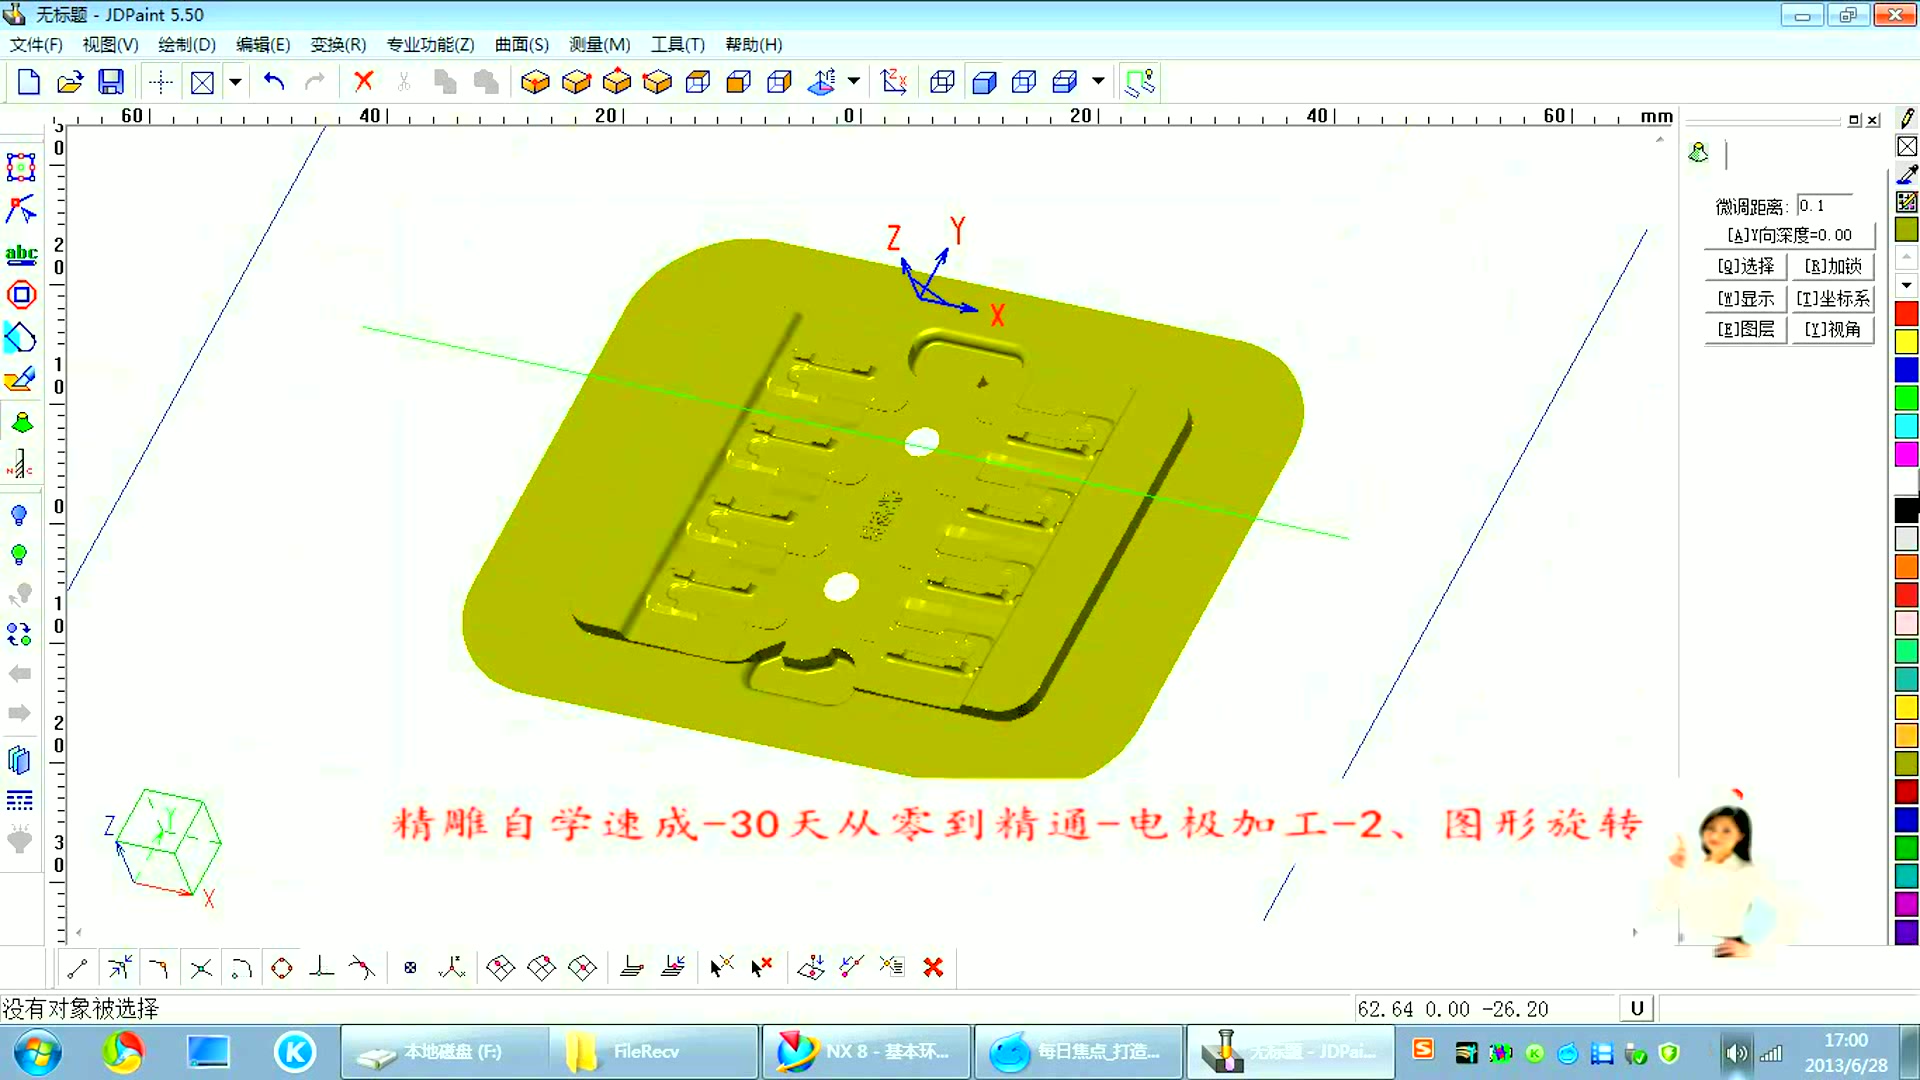Toggle the [R]加锁 lock option
The width and height of the screenshot is (1920, 1080).
tap(1833, 266)
